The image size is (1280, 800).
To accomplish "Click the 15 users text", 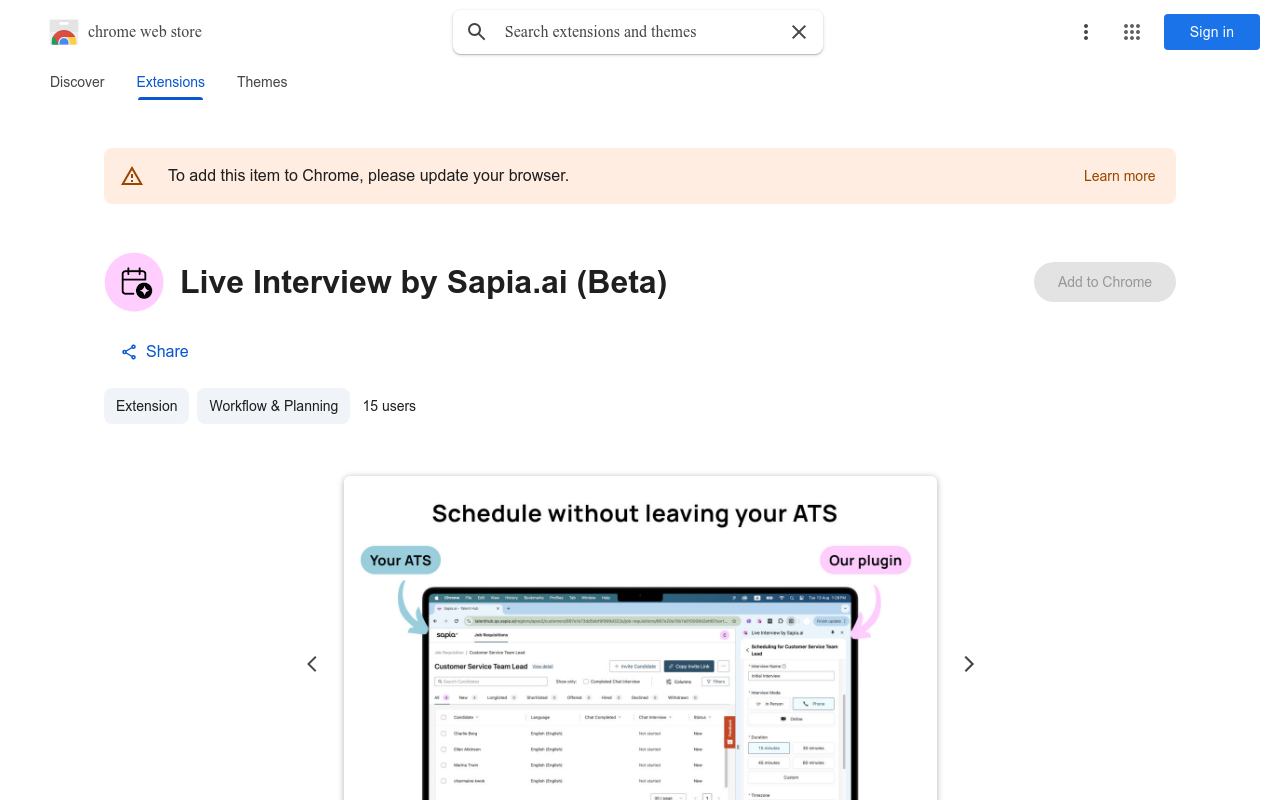I will pyautogui.click(x=389, y=406).
